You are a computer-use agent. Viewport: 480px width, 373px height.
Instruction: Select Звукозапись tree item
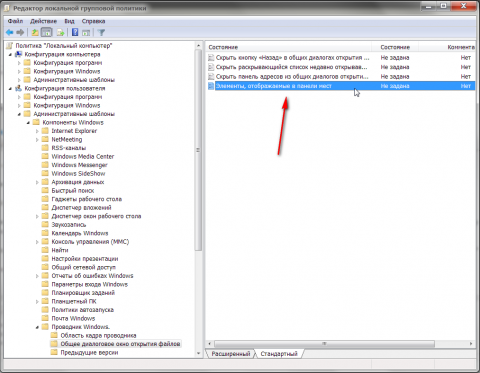coord(69,224)
